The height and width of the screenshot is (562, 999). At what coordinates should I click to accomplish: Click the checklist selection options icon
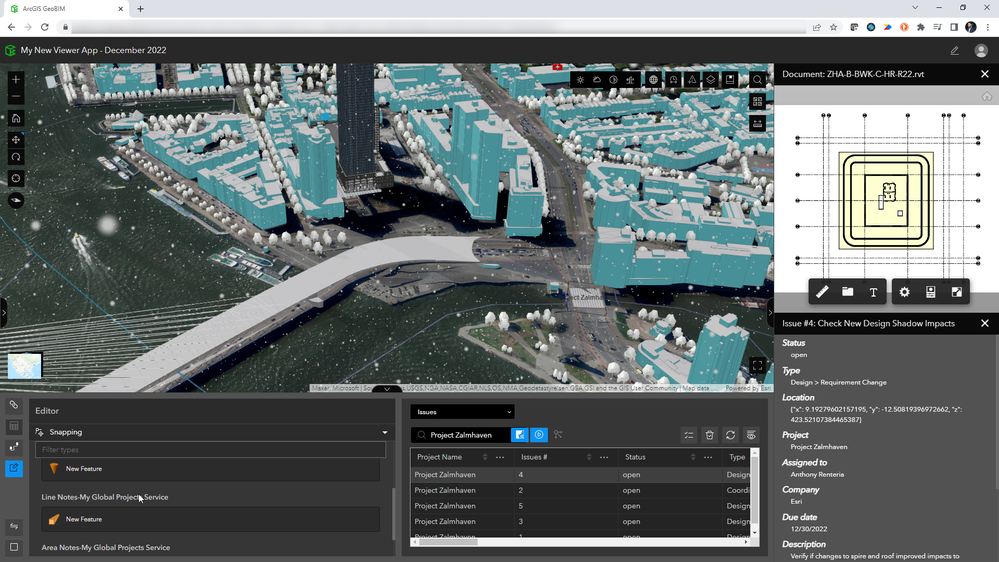pos(689,435)
